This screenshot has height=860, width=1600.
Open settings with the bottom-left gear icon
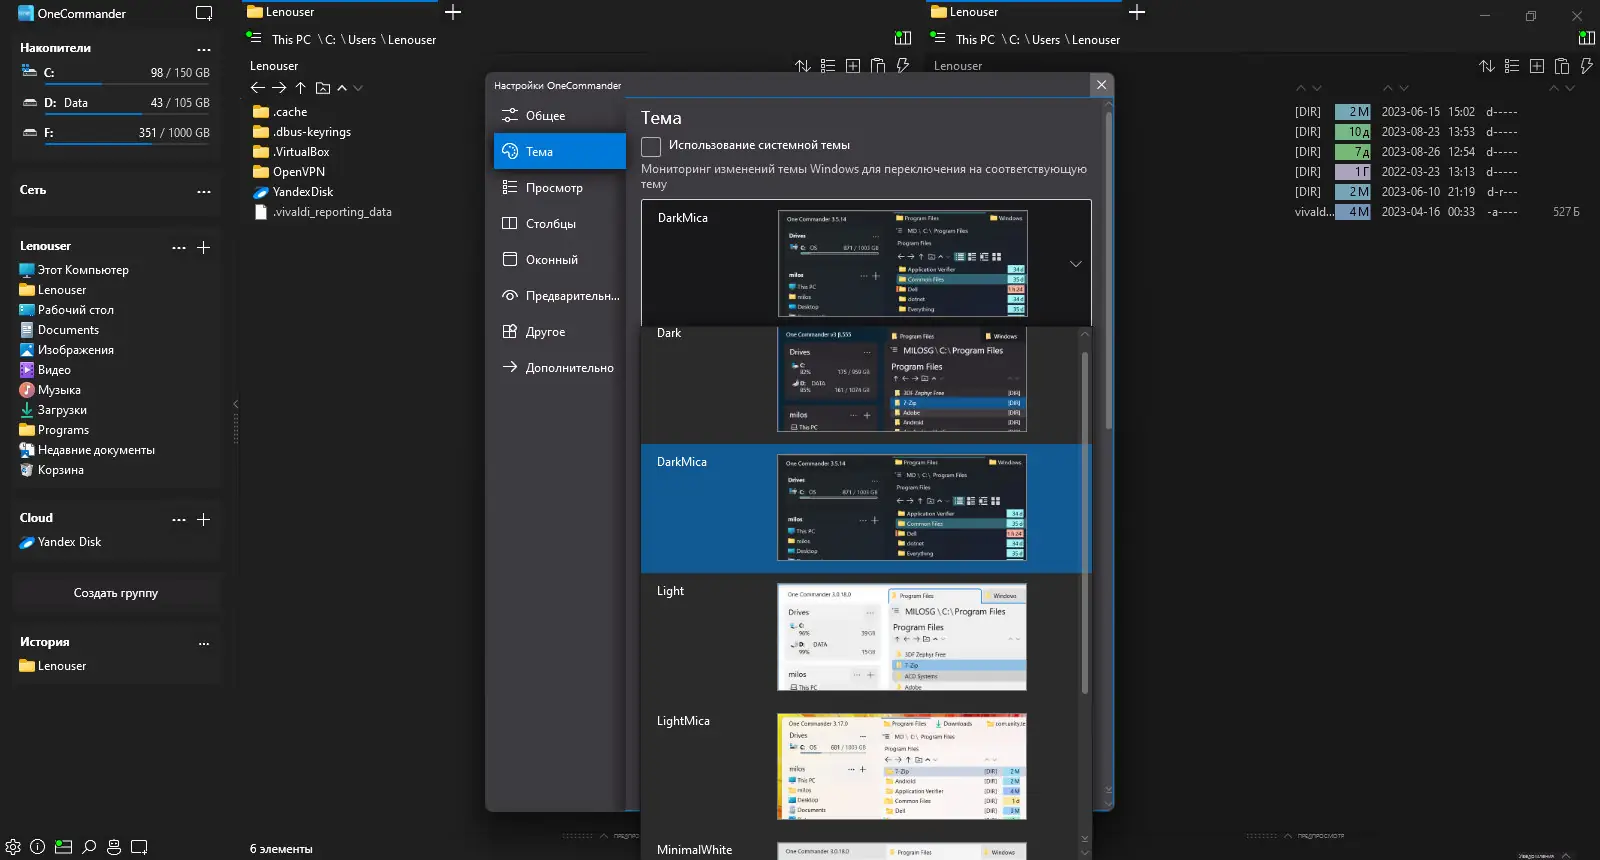(x=13, y=847)
